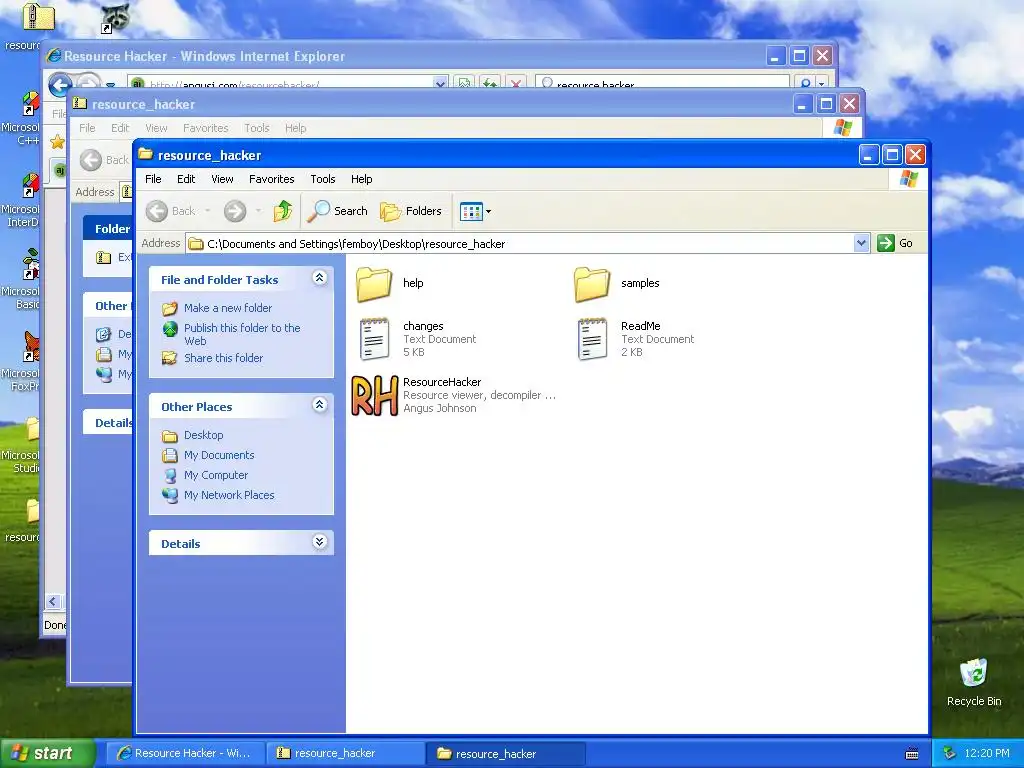The height and width of the screenshot is (768, 1024).
Task: Click Publish this folder to the Web
Action: [x=242, y=334]
